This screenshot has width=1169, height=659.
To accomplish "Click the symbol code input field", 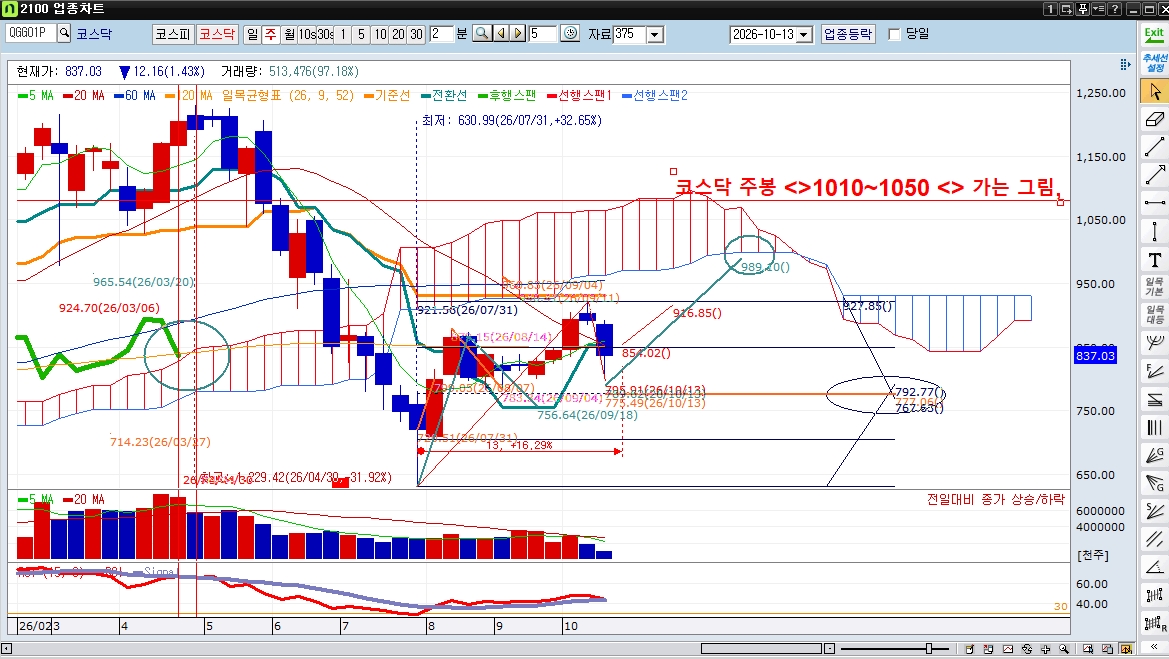I will point(31,33).
